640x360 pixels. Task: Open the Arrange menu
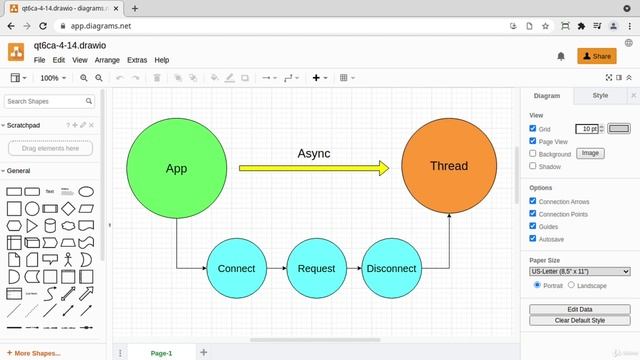pos(107,60)
